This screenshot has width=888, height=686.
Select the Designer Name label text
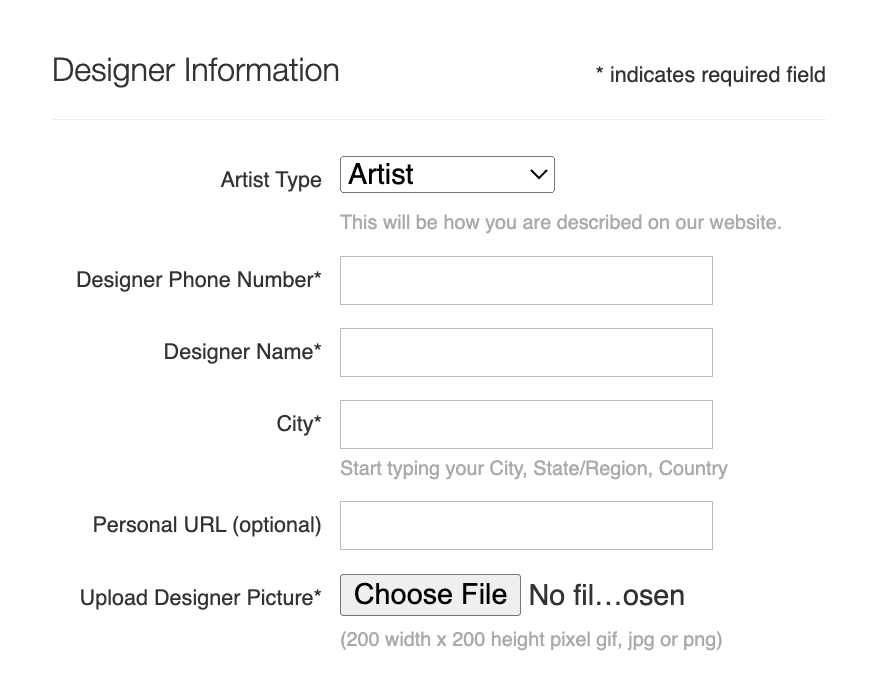click(x=243, y=352)
